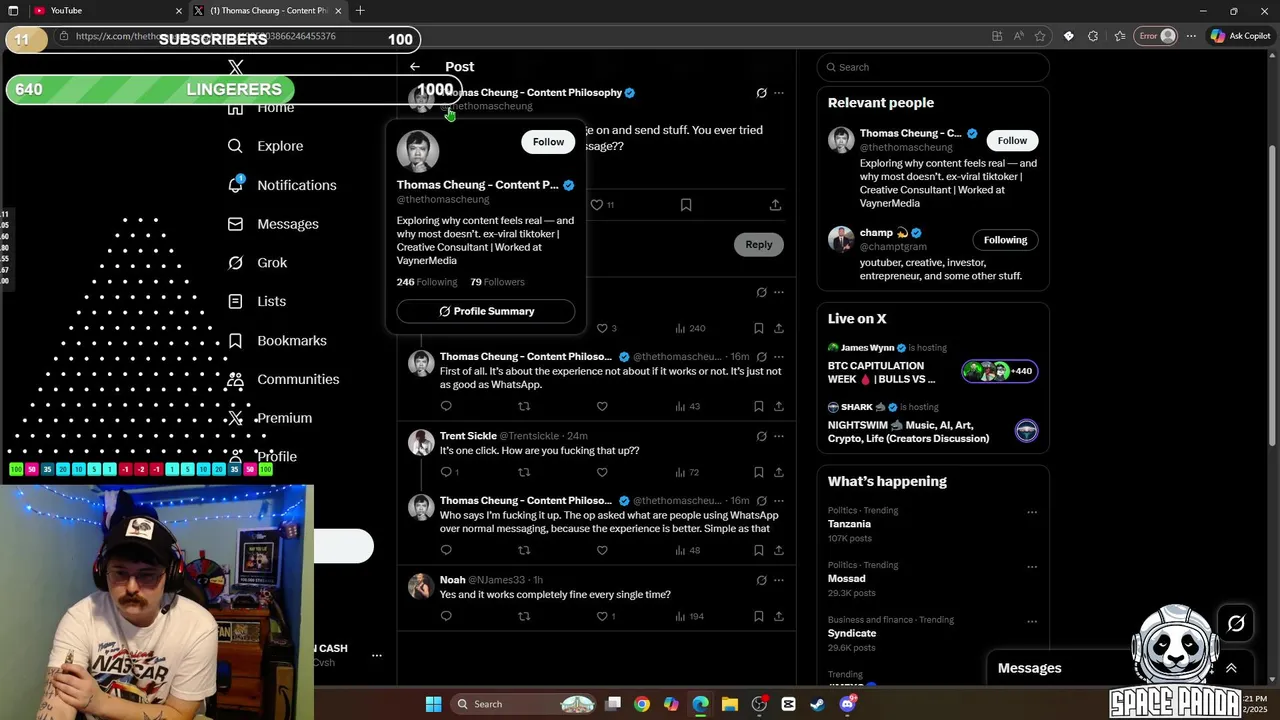Image resolution: width=1280 pixels, height=720 pixels.
Task: Click the Reply button
Action: coord(759,244)
